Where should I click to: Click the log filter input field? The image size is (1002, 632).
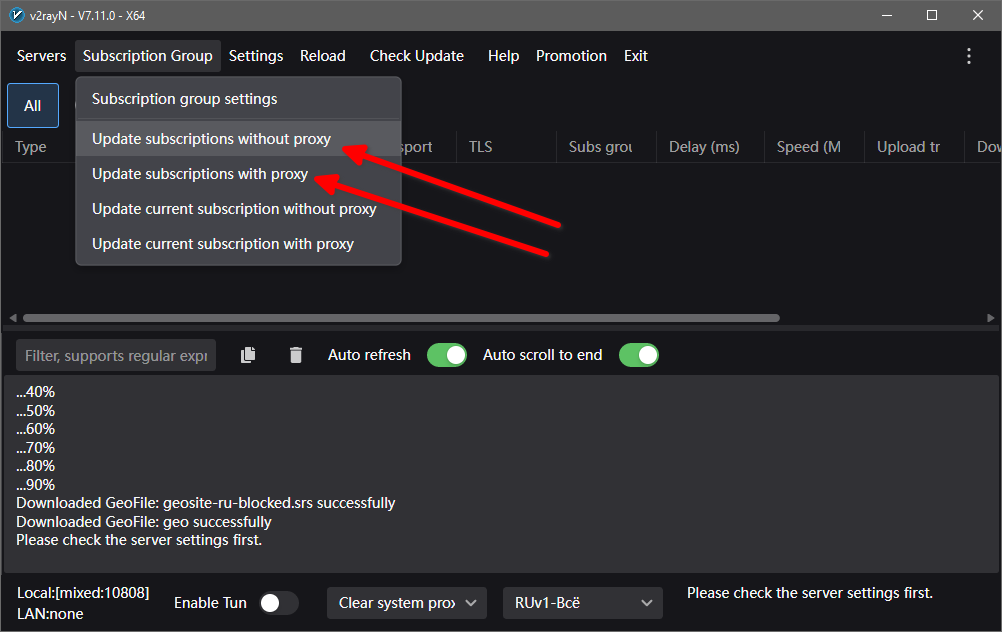(x=116, y=355)
